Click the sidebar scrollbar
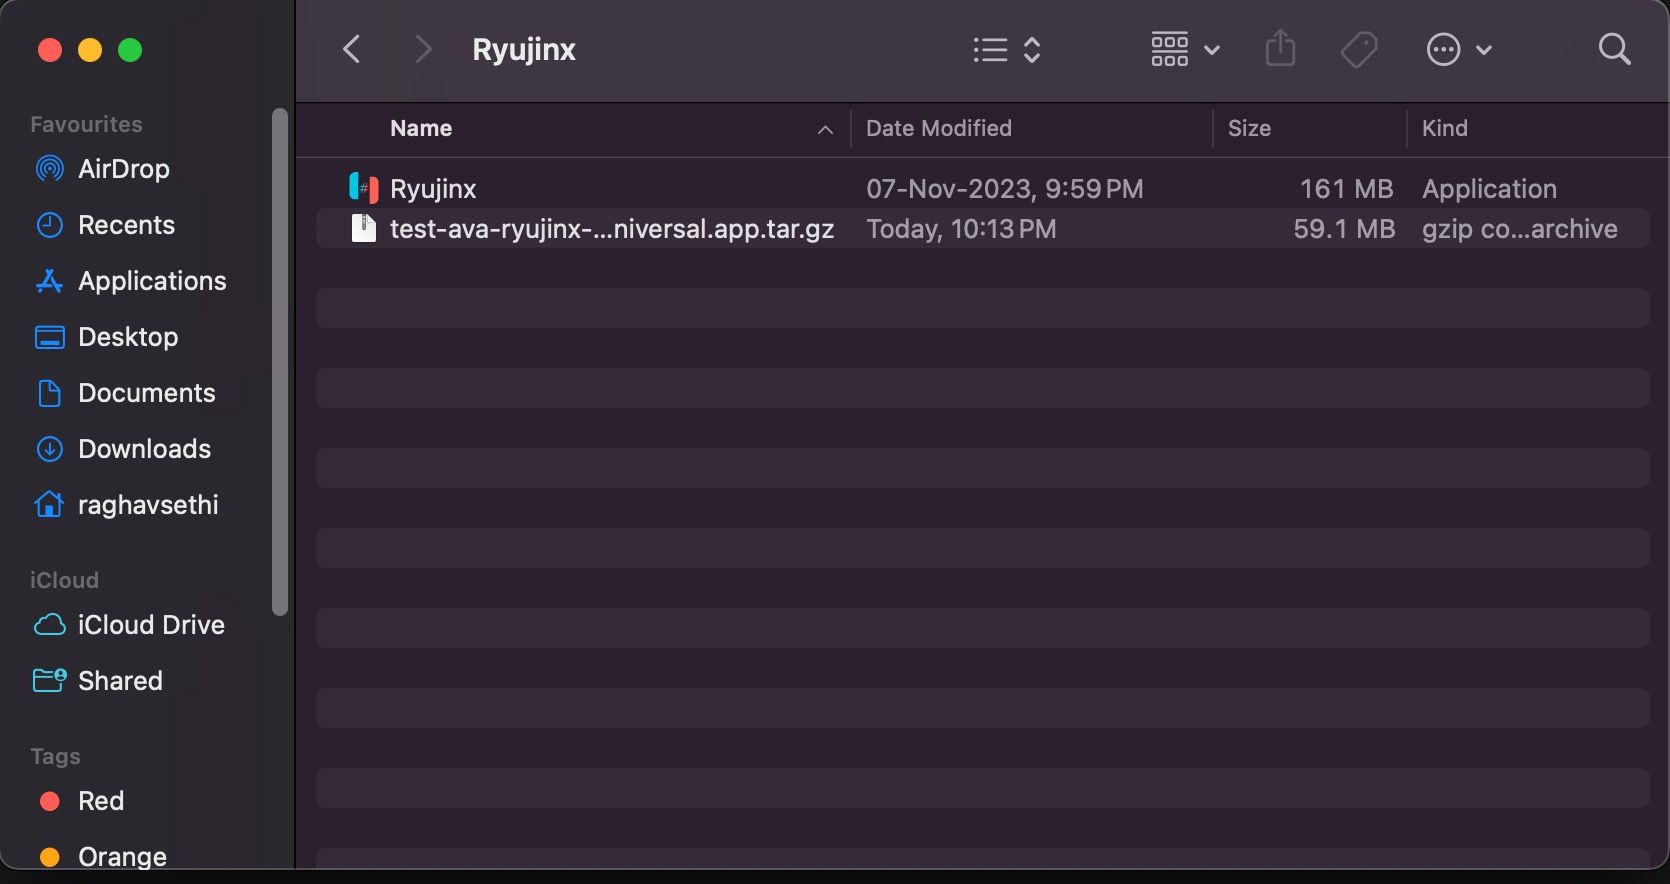This screenshot has width=1670, height=884. [x=280, y=360]
